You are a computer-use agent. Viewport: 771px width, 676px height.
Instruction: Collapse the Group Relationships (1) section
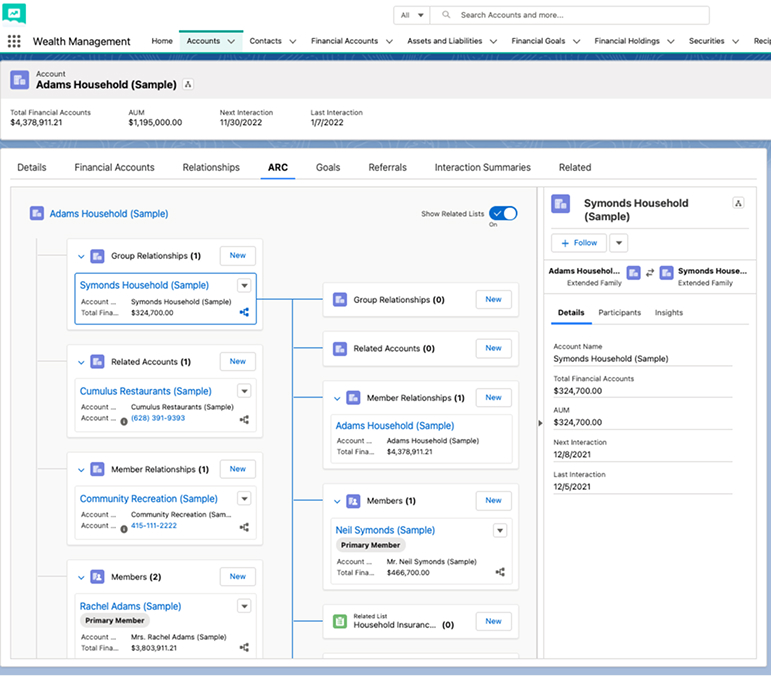[81, 256]
